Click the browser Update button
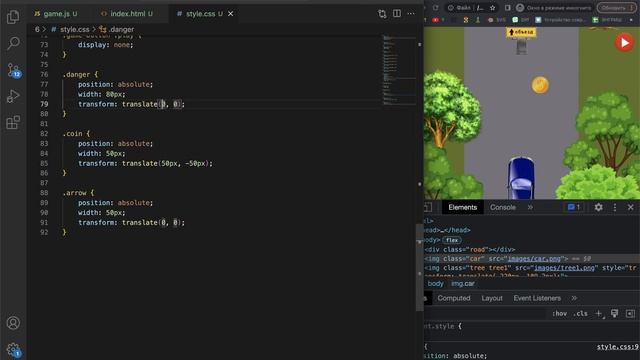The width and height of the screenshot is (640, 360). coord(615,8)
